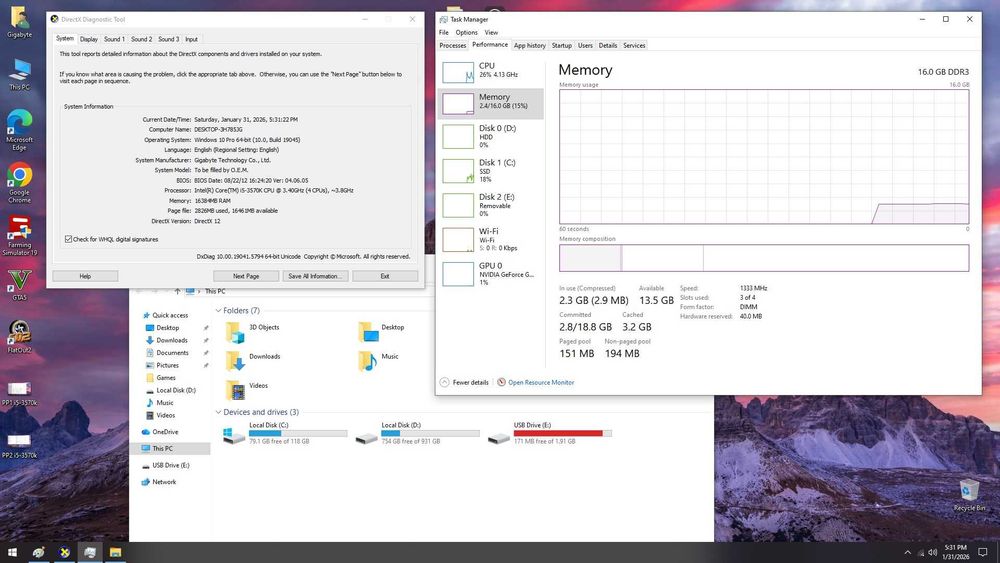This screenshot has width=1000, height=563.
Task: Open the This PC desktop icon
Action: pyautogui.click(x=19, y=75)
